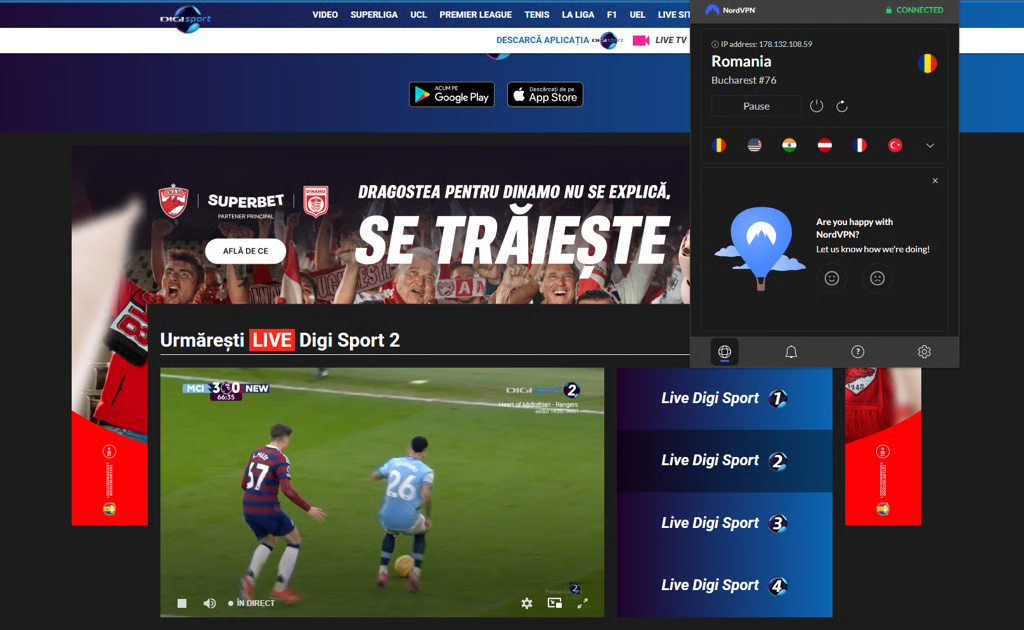Viewport: 1024px width, 630px height.
Task: Open the F1 menu item
Action: click(611, 14)
